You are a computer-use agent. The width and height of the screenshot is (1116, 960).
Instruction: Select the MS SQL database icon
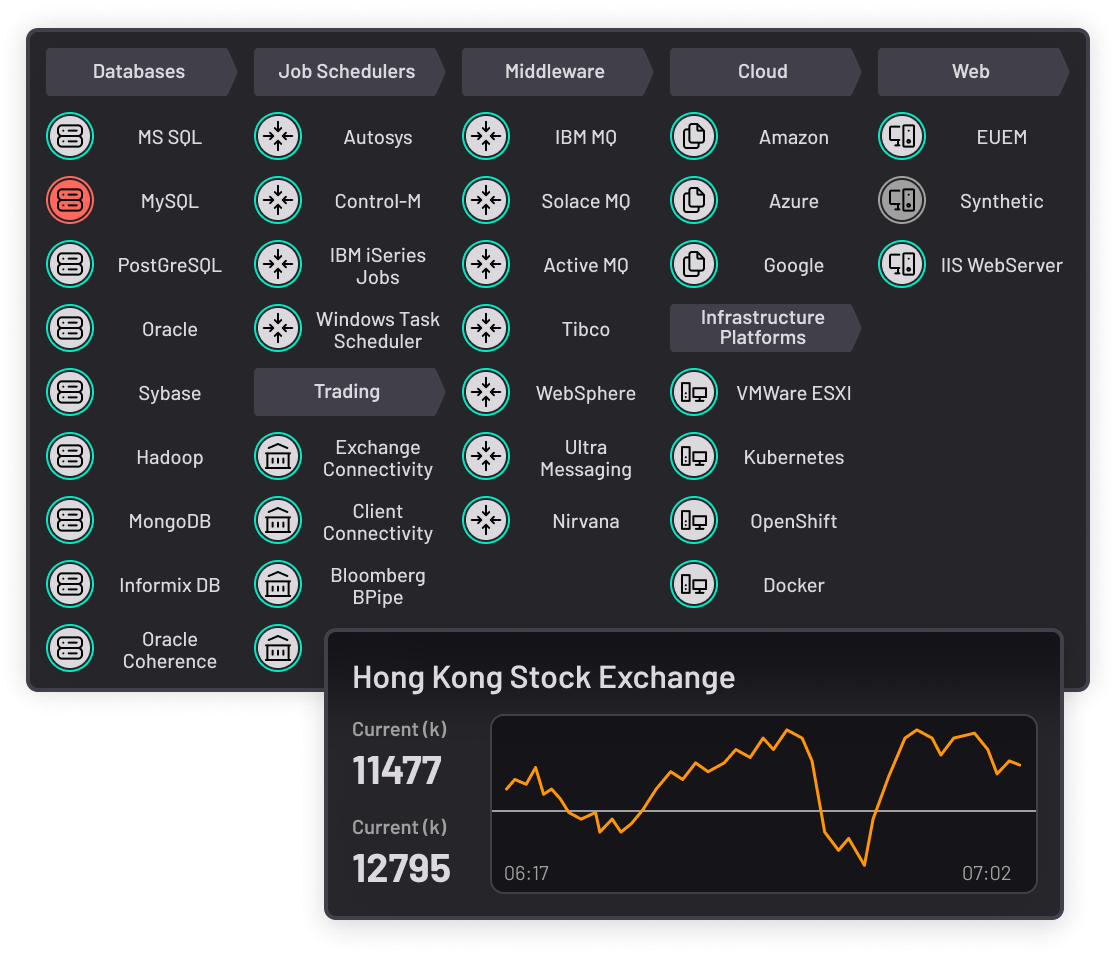click(x=70, y=136)
